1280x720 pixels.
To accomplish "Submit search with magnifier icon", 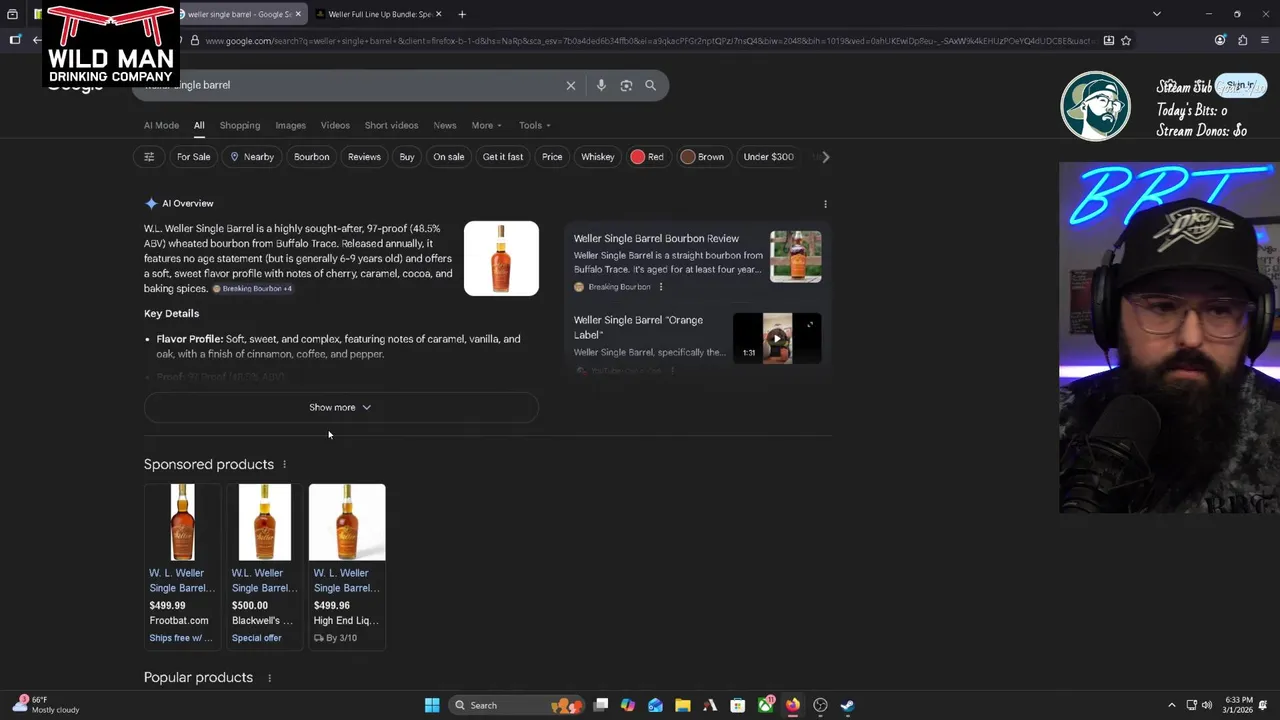I will [650, 86].
